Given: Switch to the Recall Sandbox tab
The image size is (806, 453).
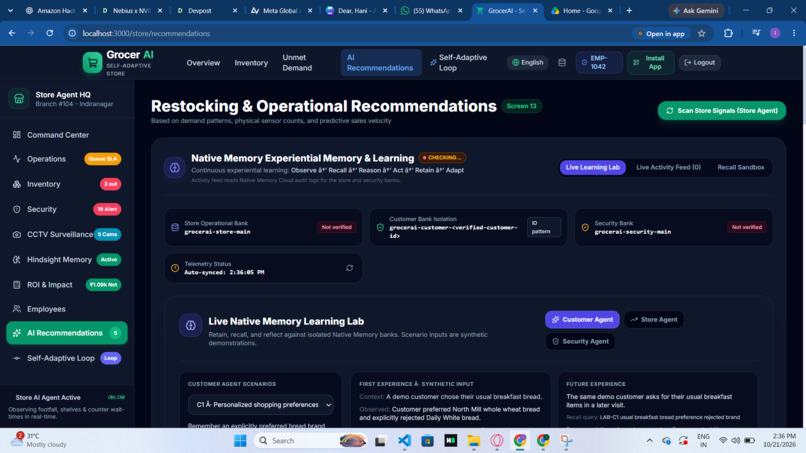Looking at the screenshot, I should coord(741,168).
